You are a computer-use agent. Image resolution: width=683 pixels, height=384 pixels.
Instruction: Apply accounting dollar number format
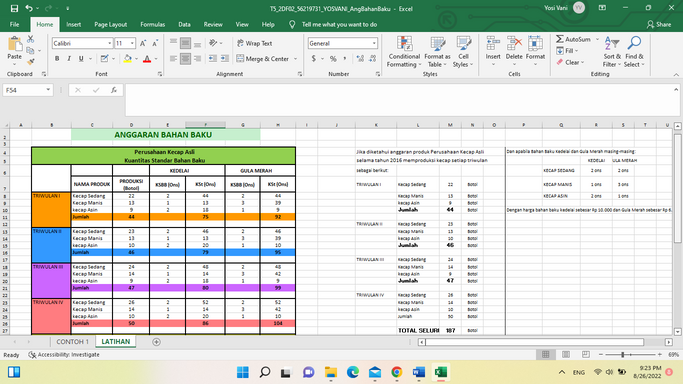[314, 58]
